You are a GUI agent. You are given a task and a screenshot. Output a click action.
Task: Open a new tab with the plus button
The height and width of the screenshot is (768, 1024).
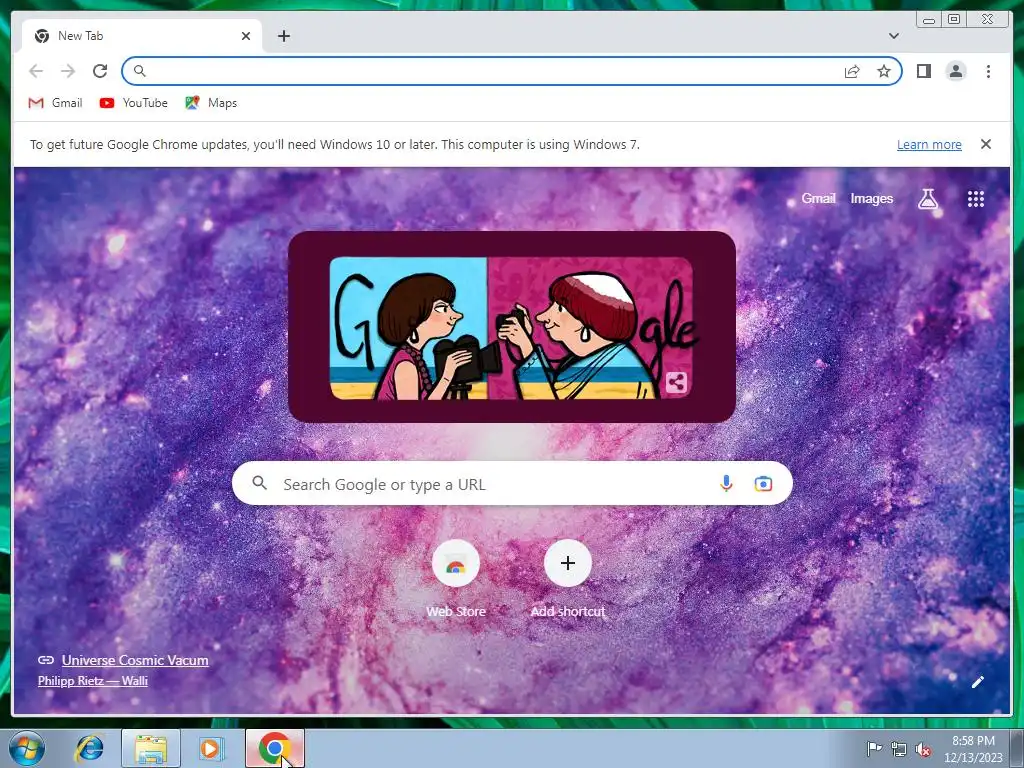pyautogui.click(x=283, y=36)
